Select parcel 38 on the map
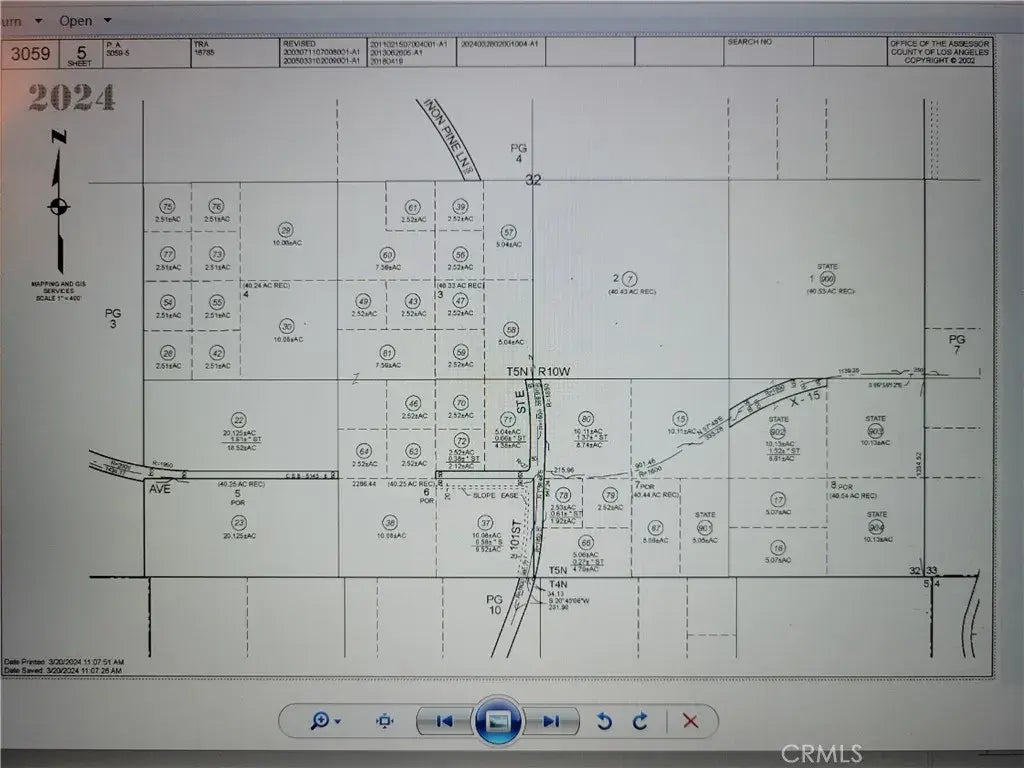Image resolution: width=1024 pixels, height=768 pixels. click(390, 522)
